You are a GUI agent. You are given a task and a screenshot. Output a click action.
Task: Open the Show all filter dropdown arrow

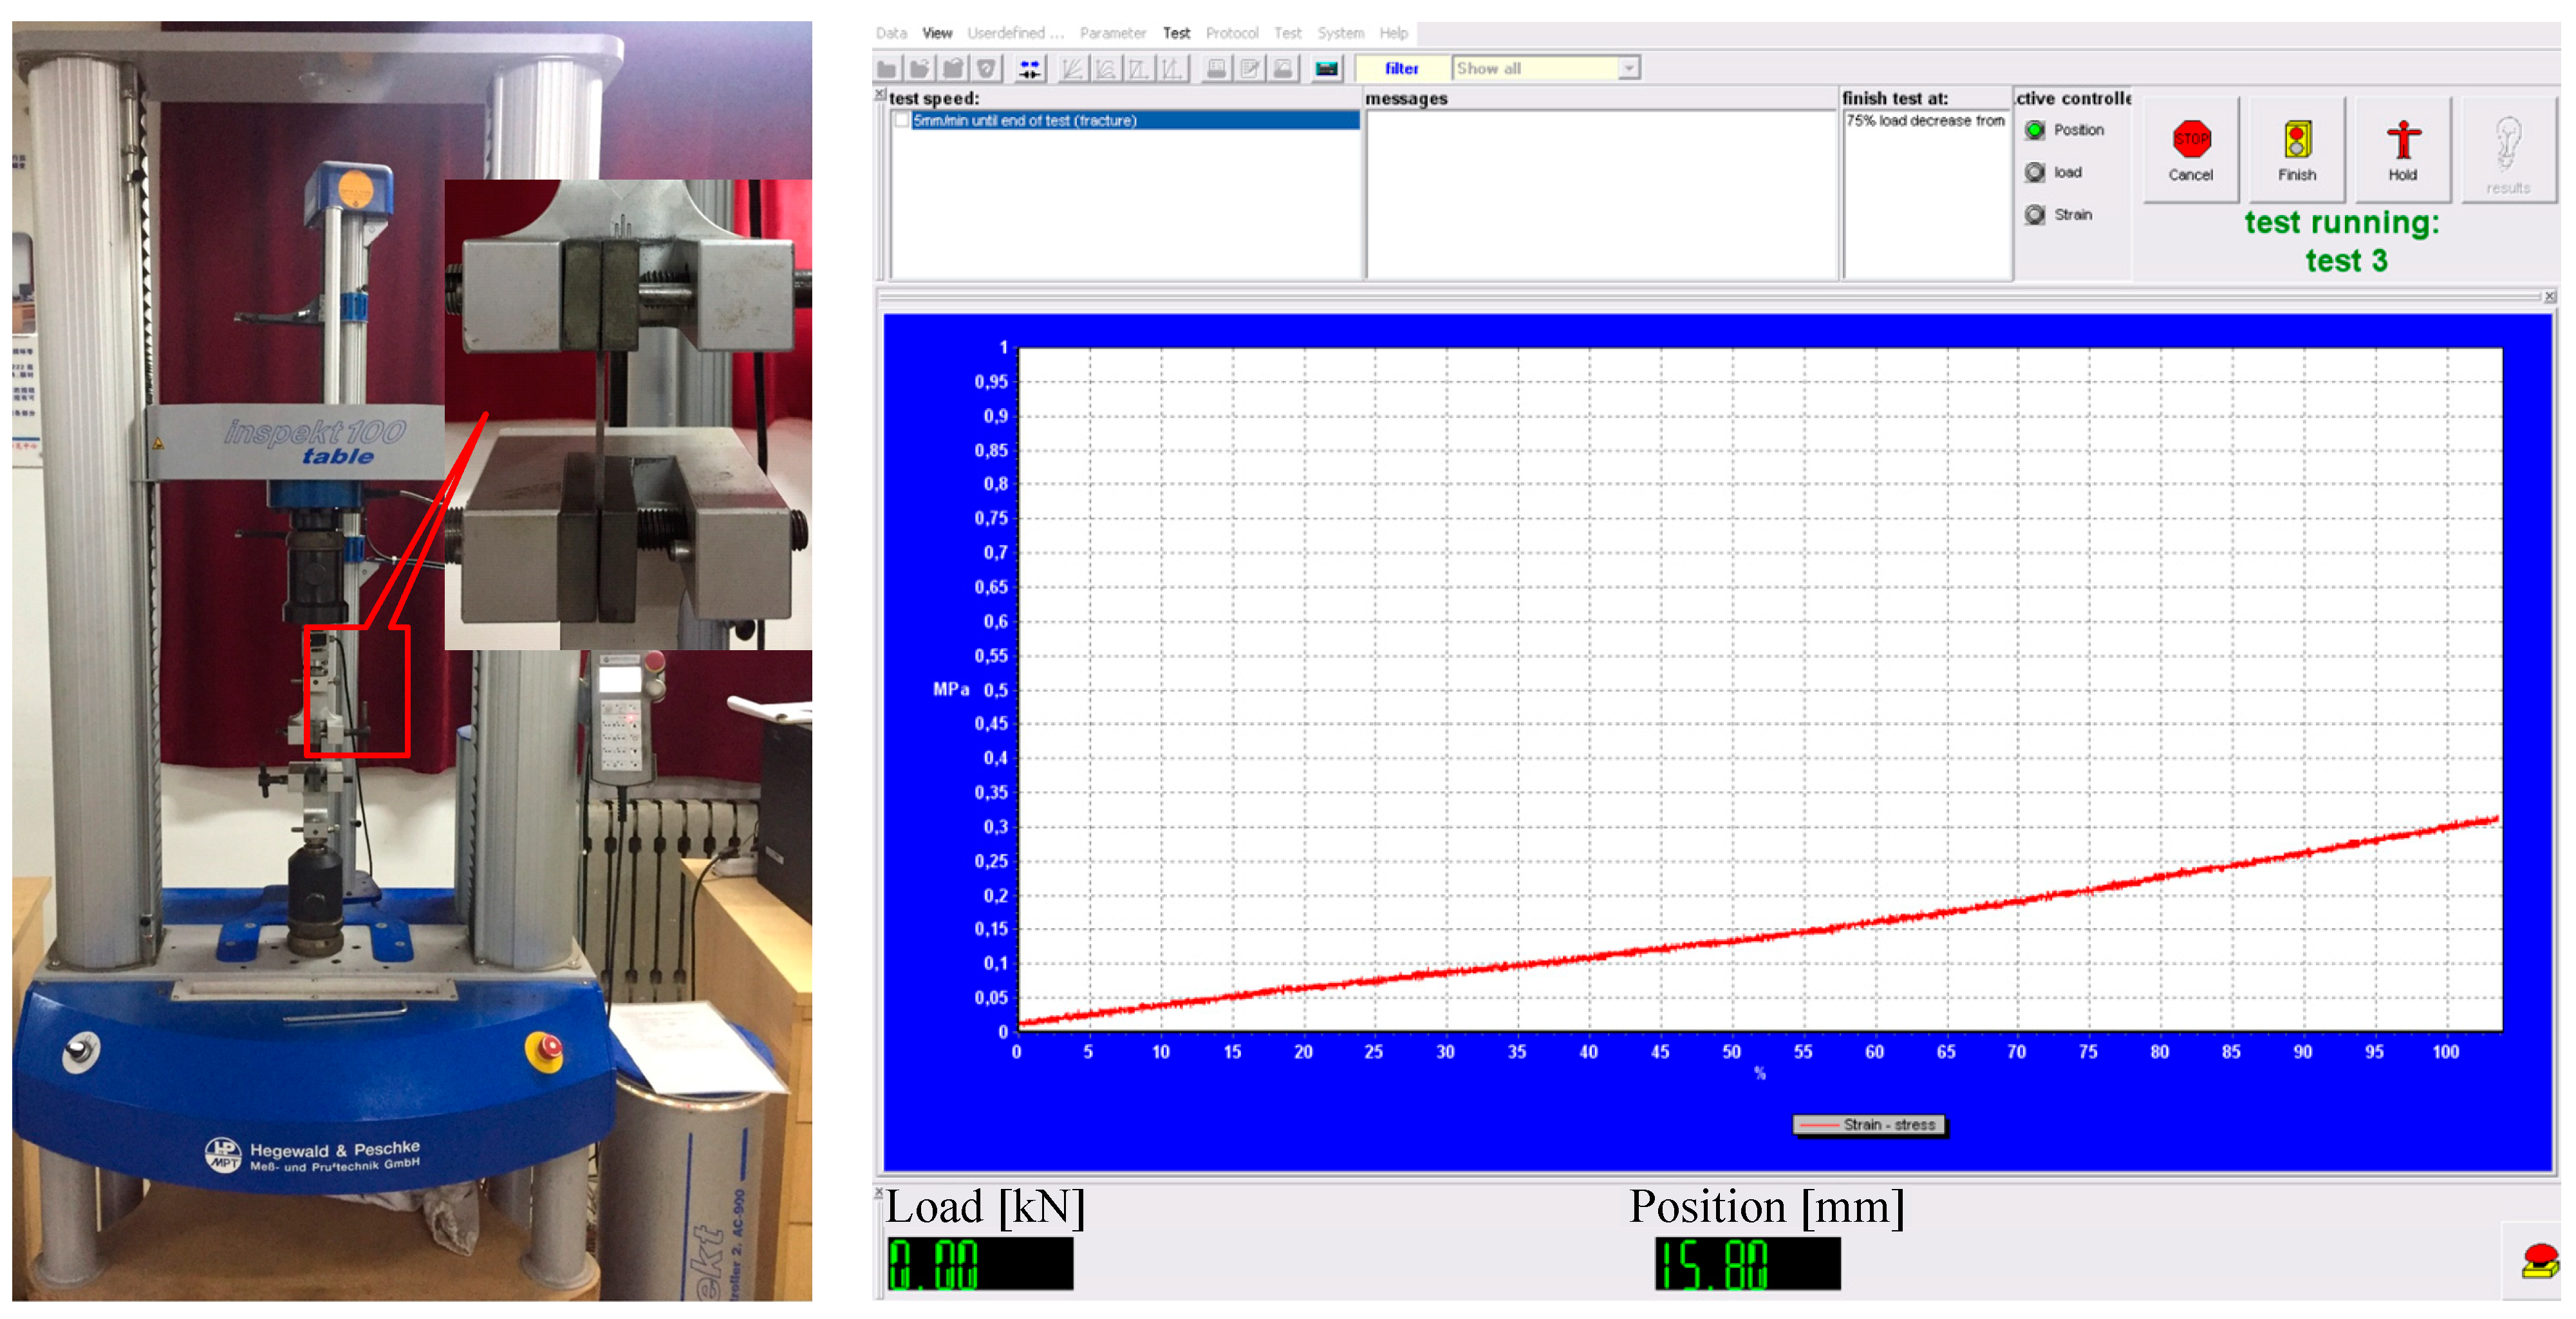(1629, 69)
